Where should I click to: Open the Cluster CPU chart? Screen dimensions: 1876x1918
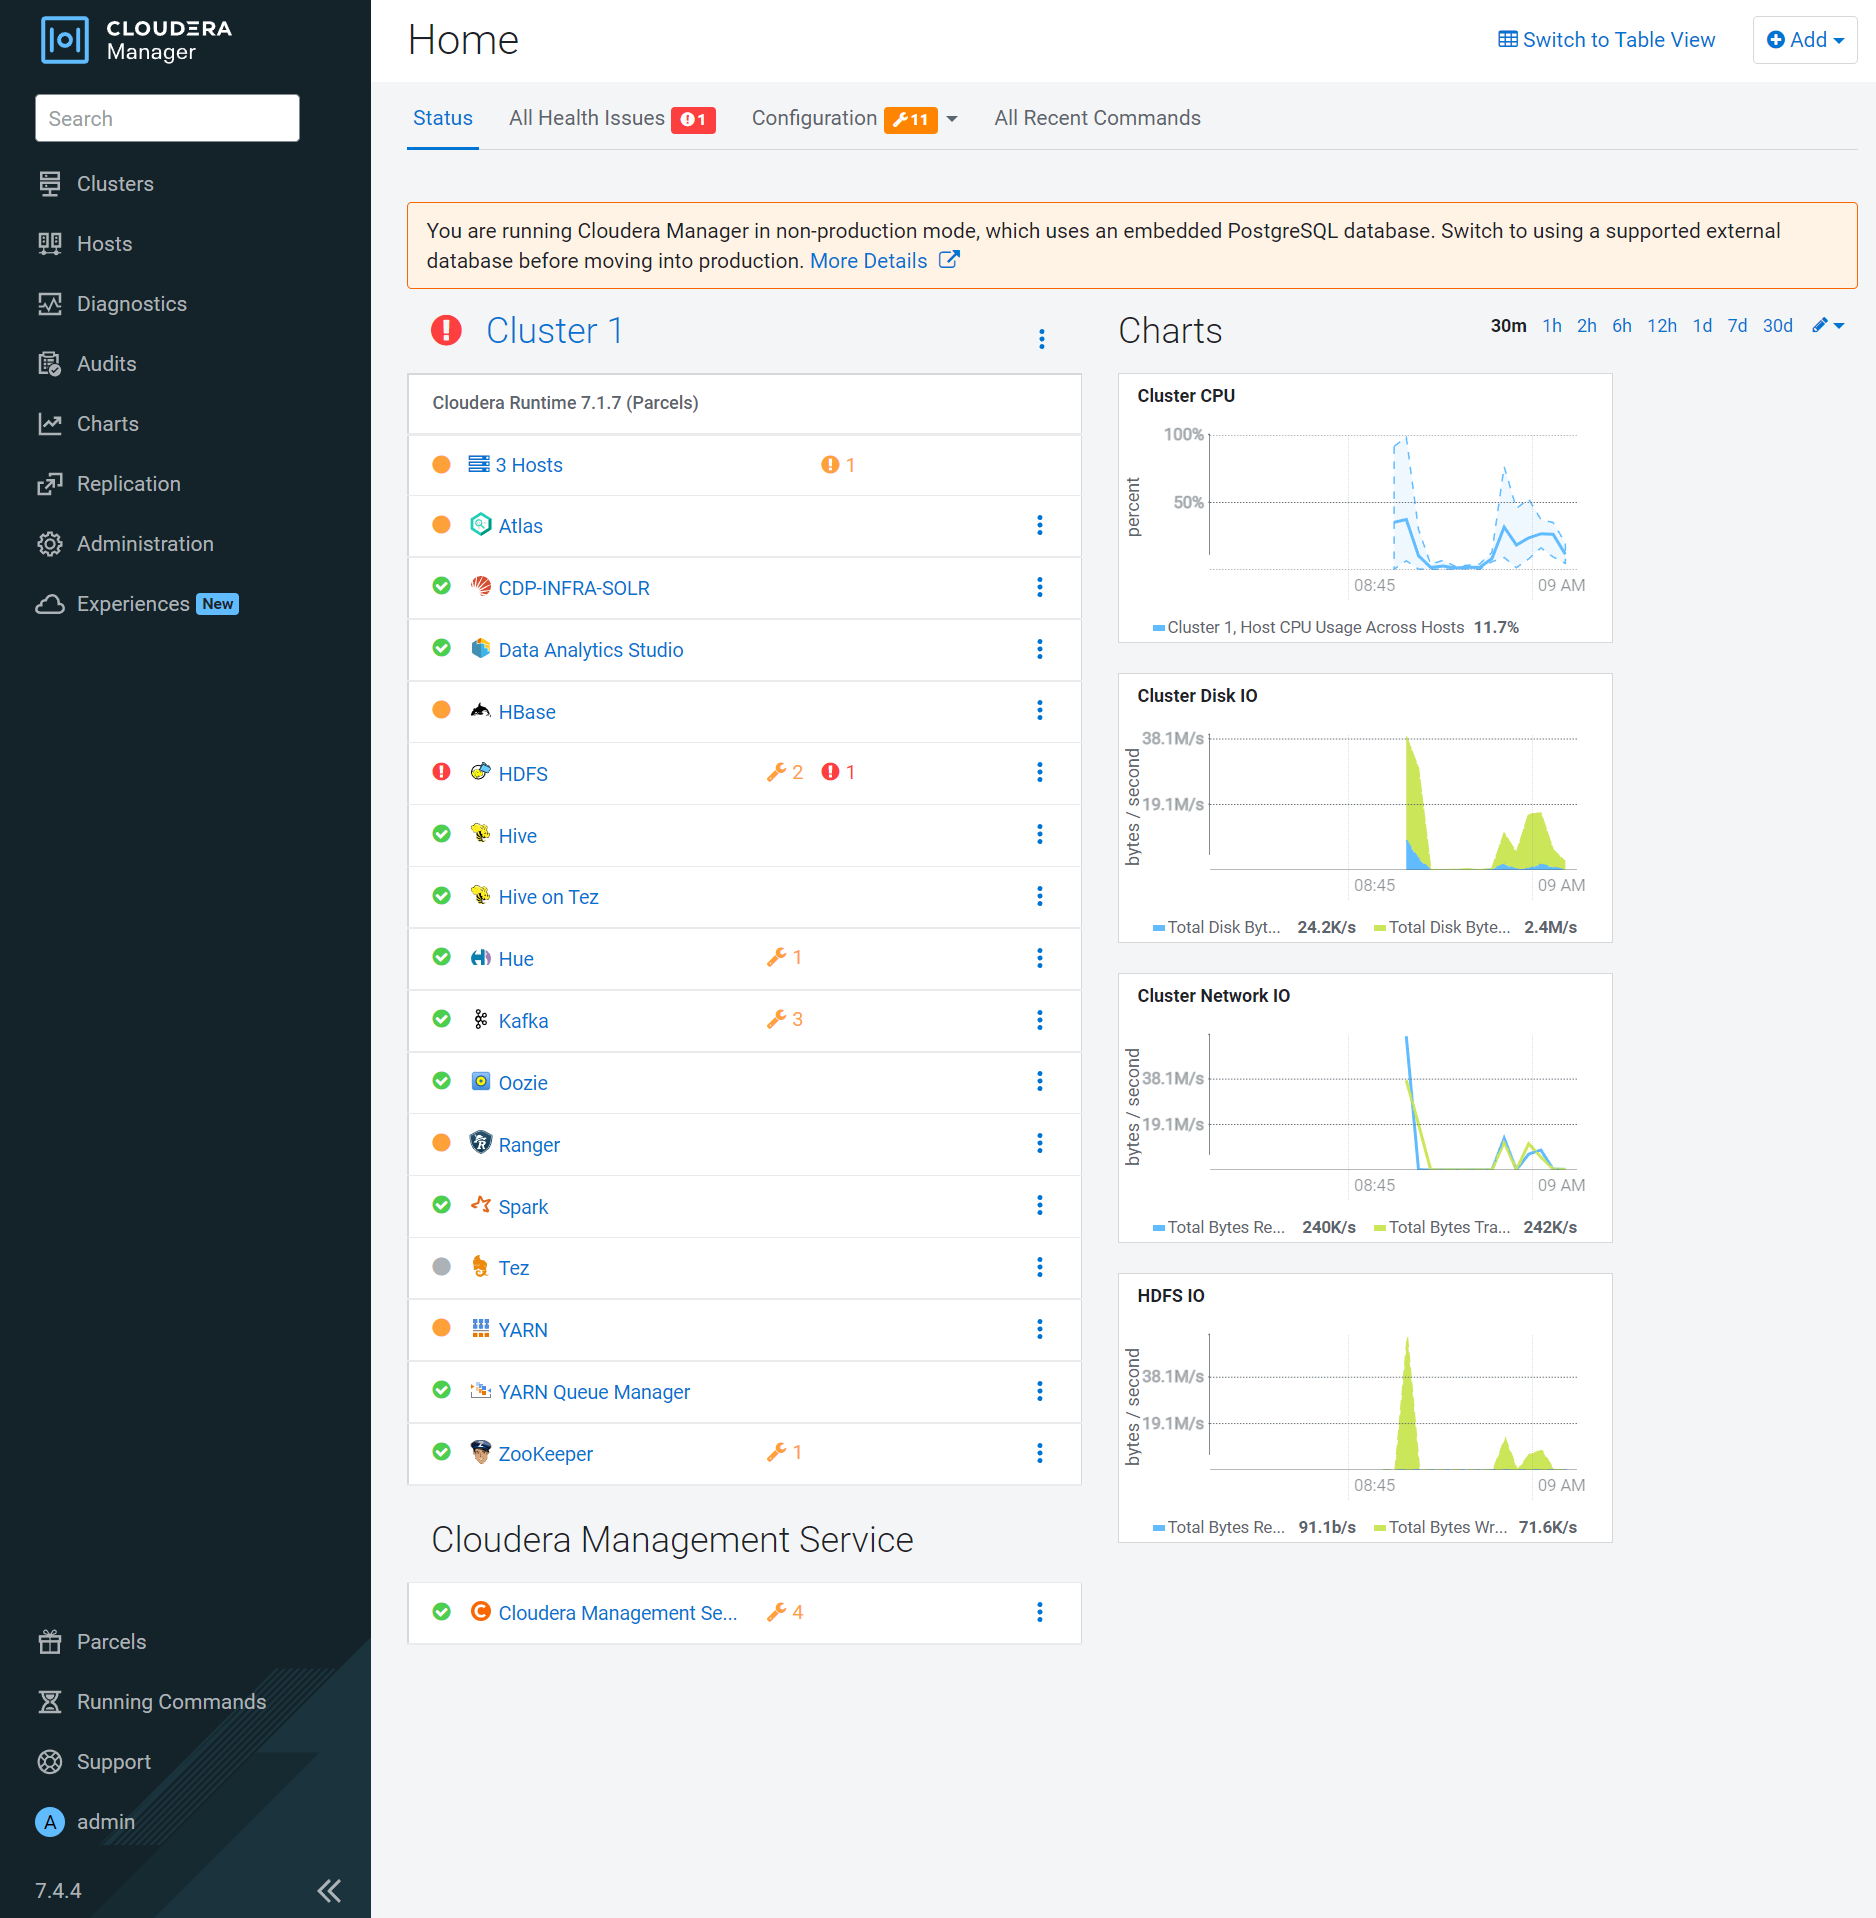pyautogui.click(x=1365, y=508)
